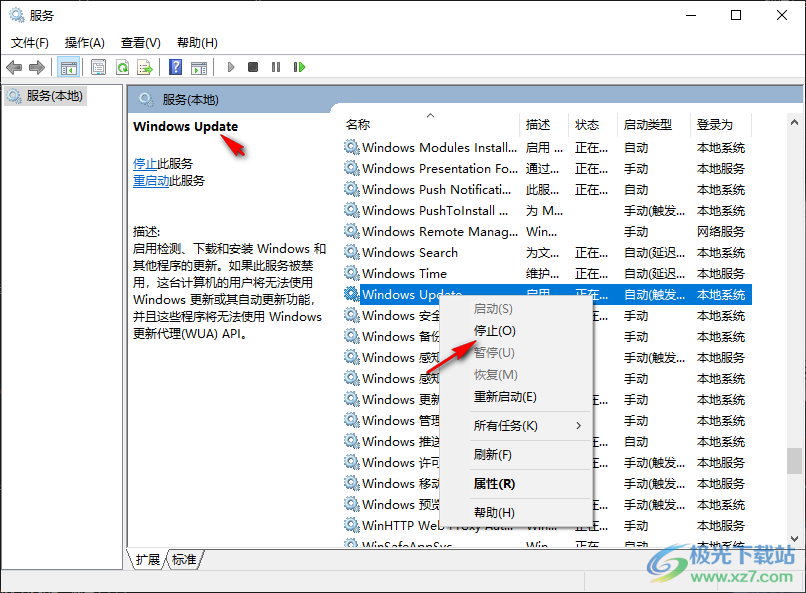Viewport: 806px width, 593px height.
Task: Click the scrollbar down arrow
Action: click(x=794, y=539)
